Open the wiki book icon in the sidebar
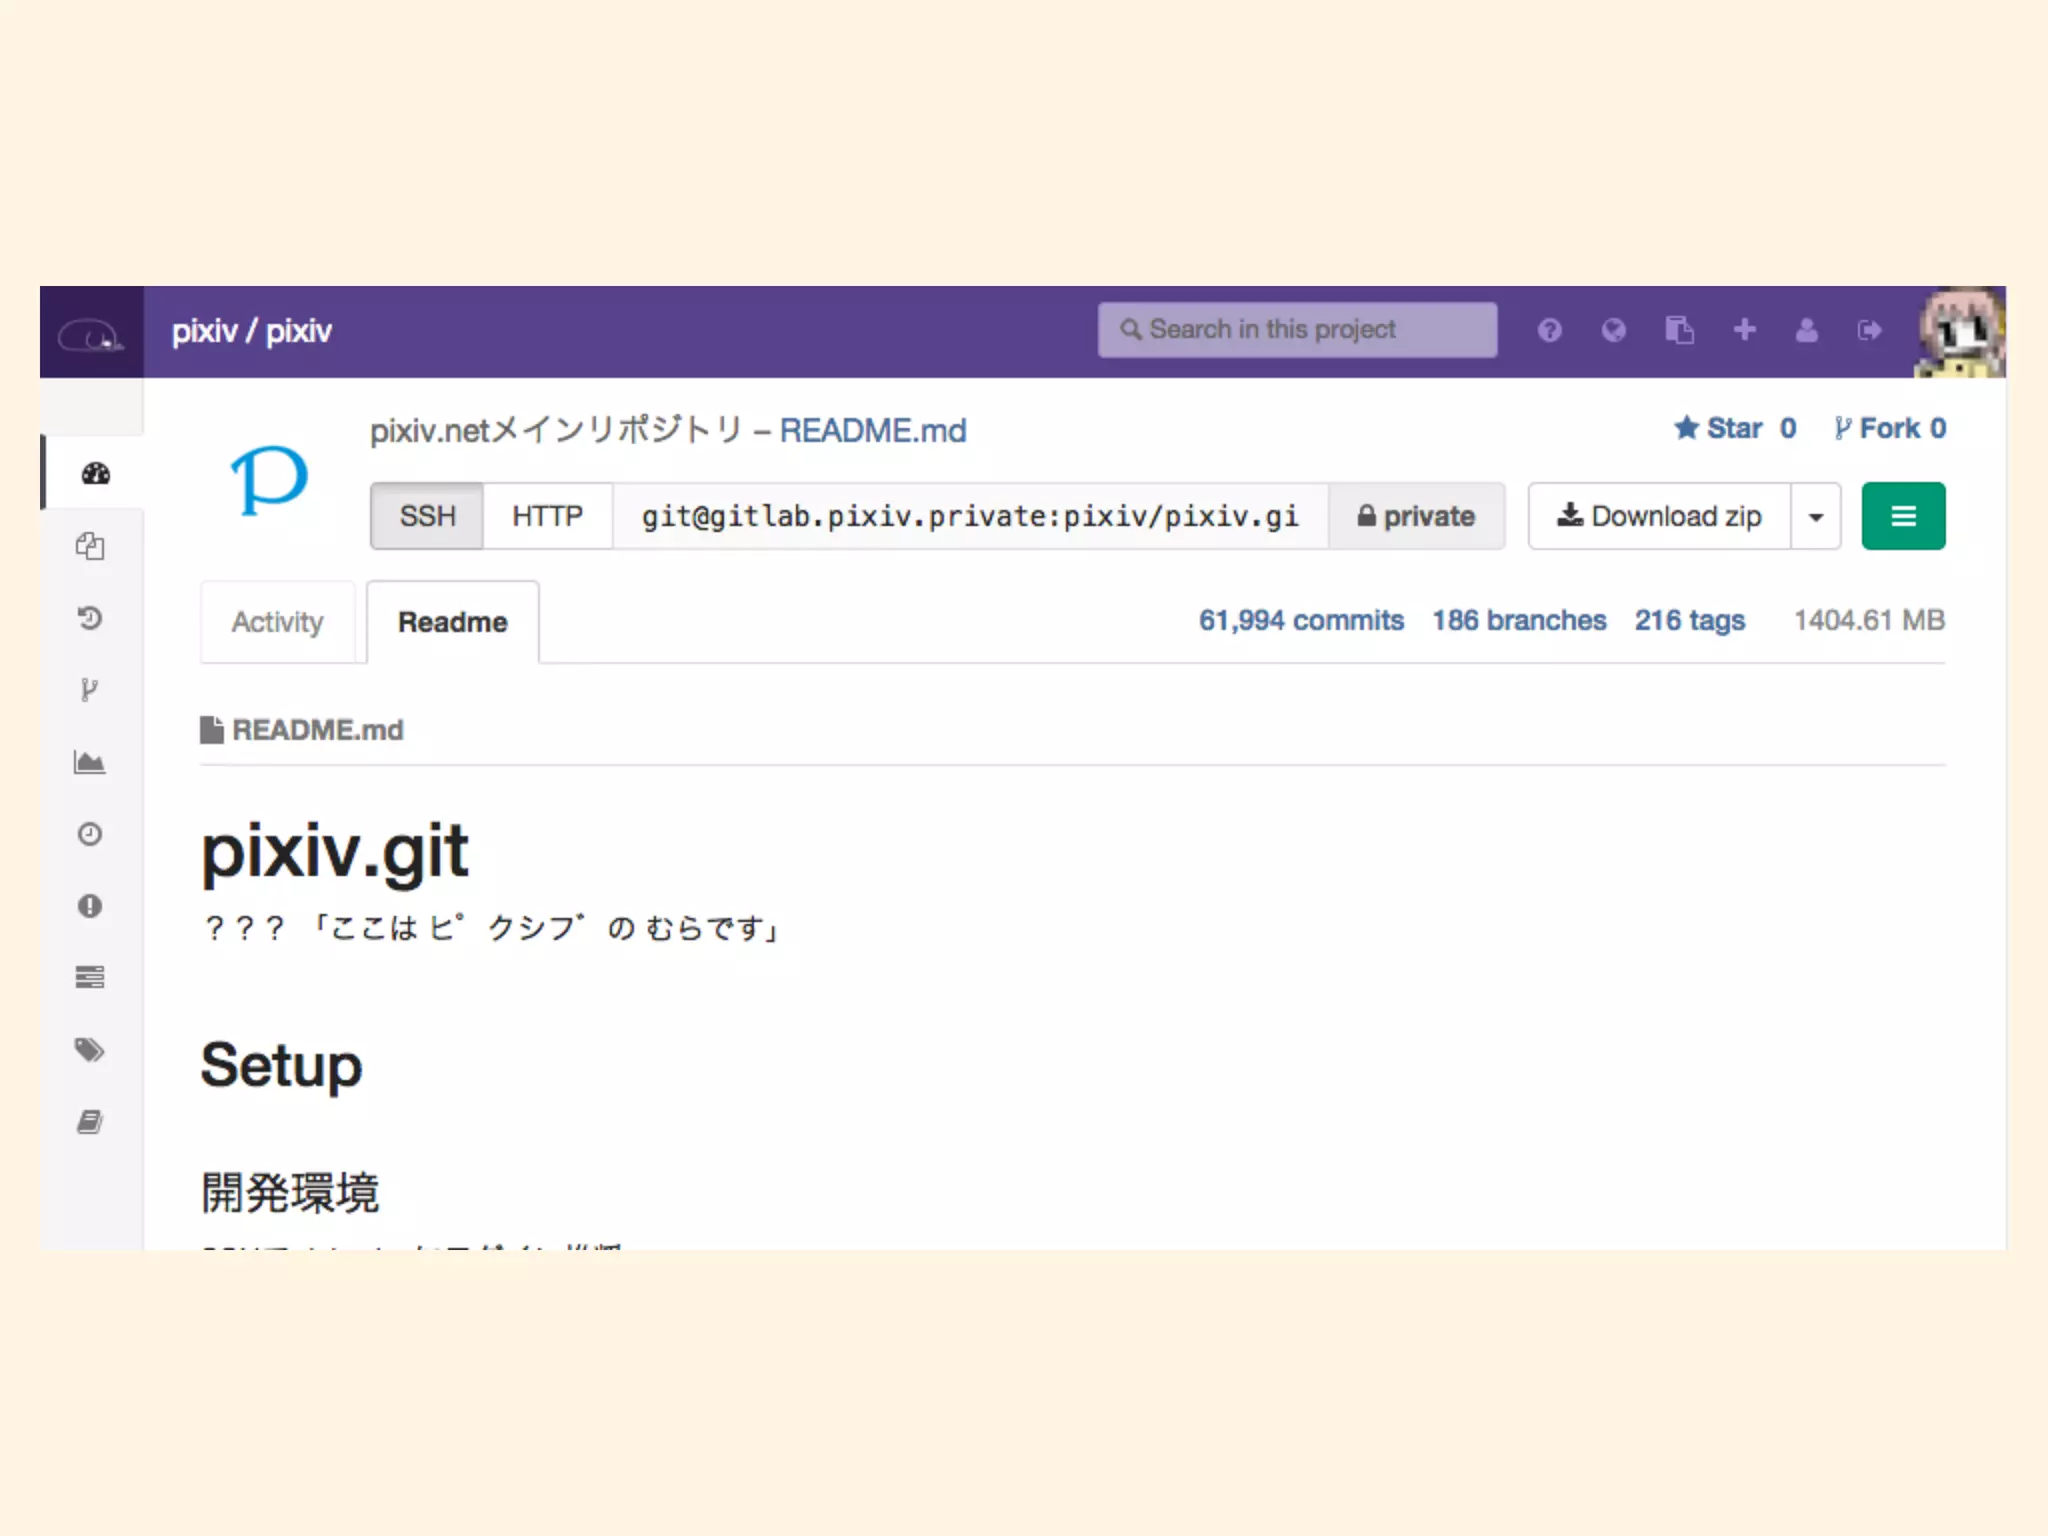 [90, 1122]
